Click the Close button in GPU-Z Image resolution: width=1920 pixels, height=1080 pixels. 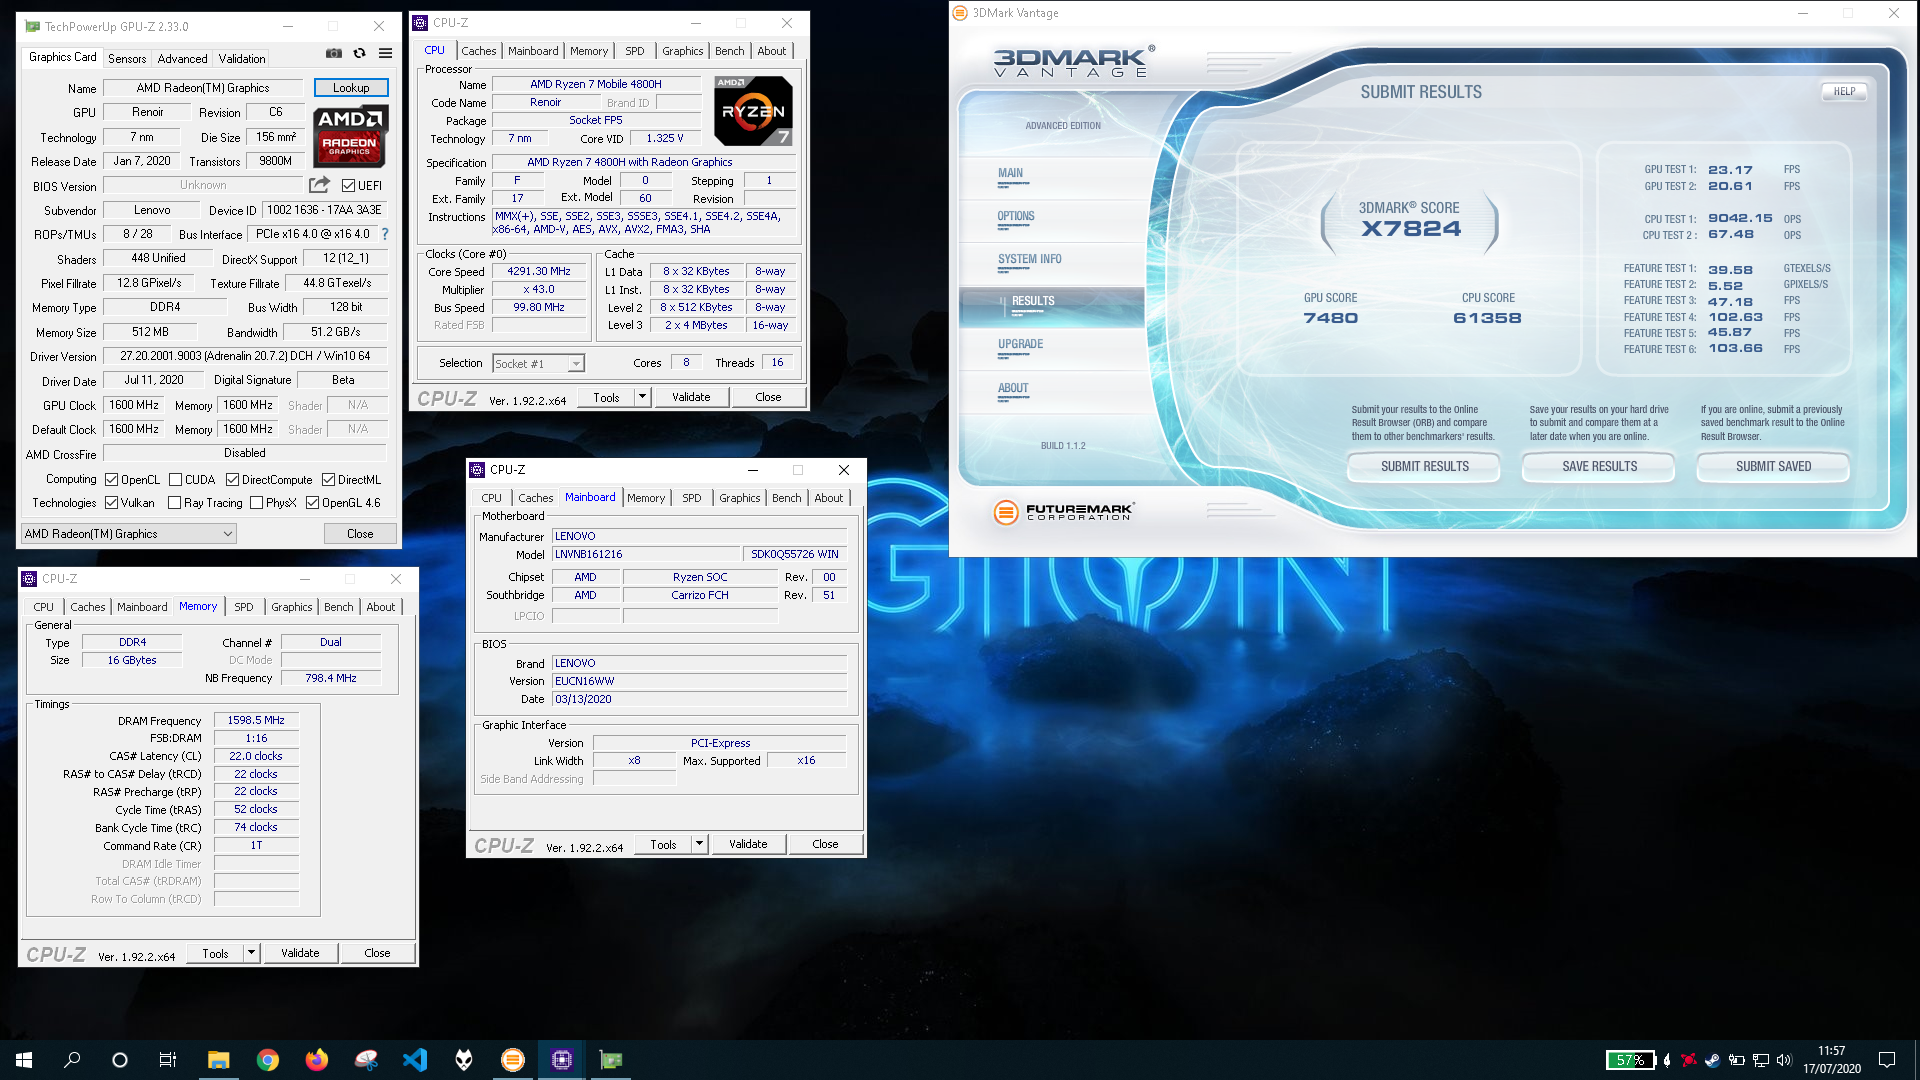click(360, 534)
